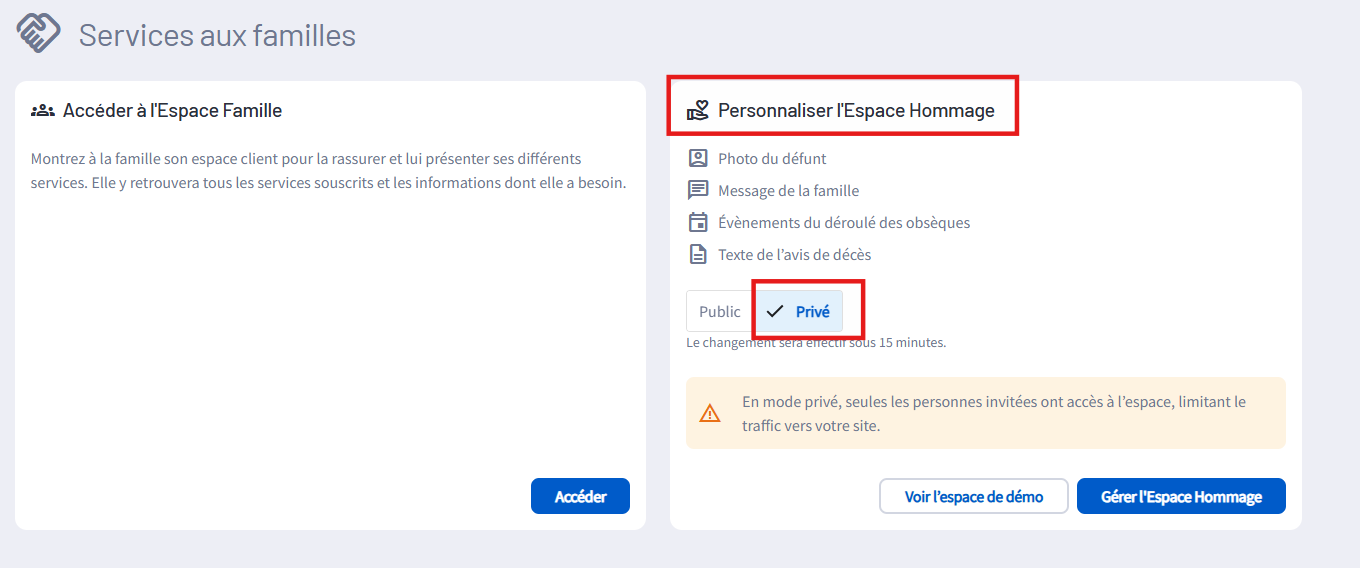
Task: Click the family group icon beside Espace Famille
Action: [x=43, y=111]
